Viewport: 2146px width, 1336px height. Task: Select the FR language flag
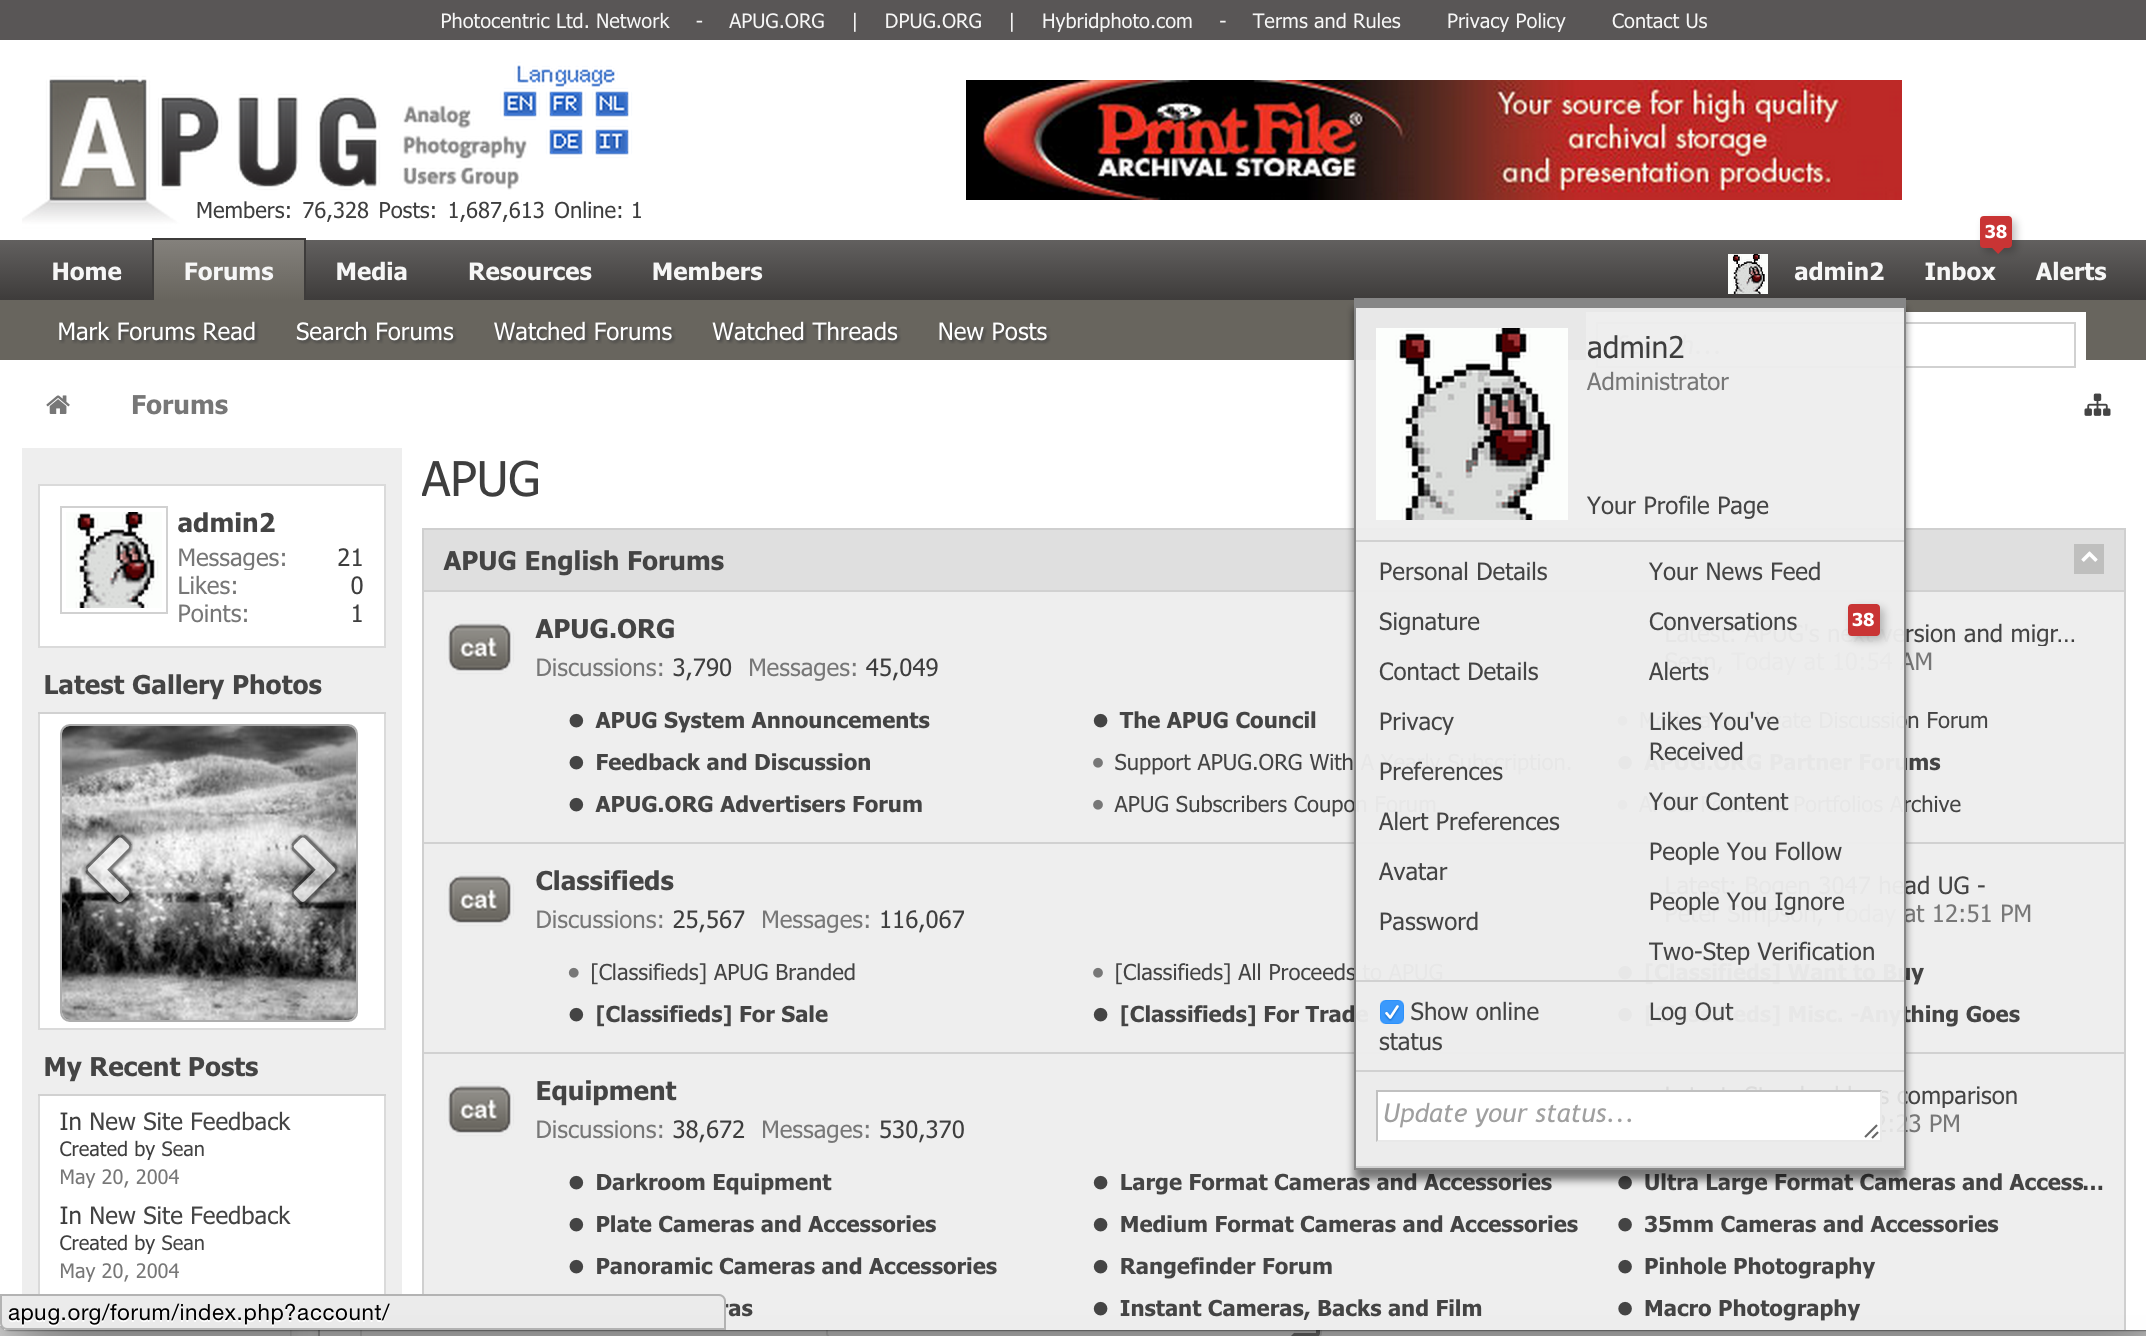565,104
